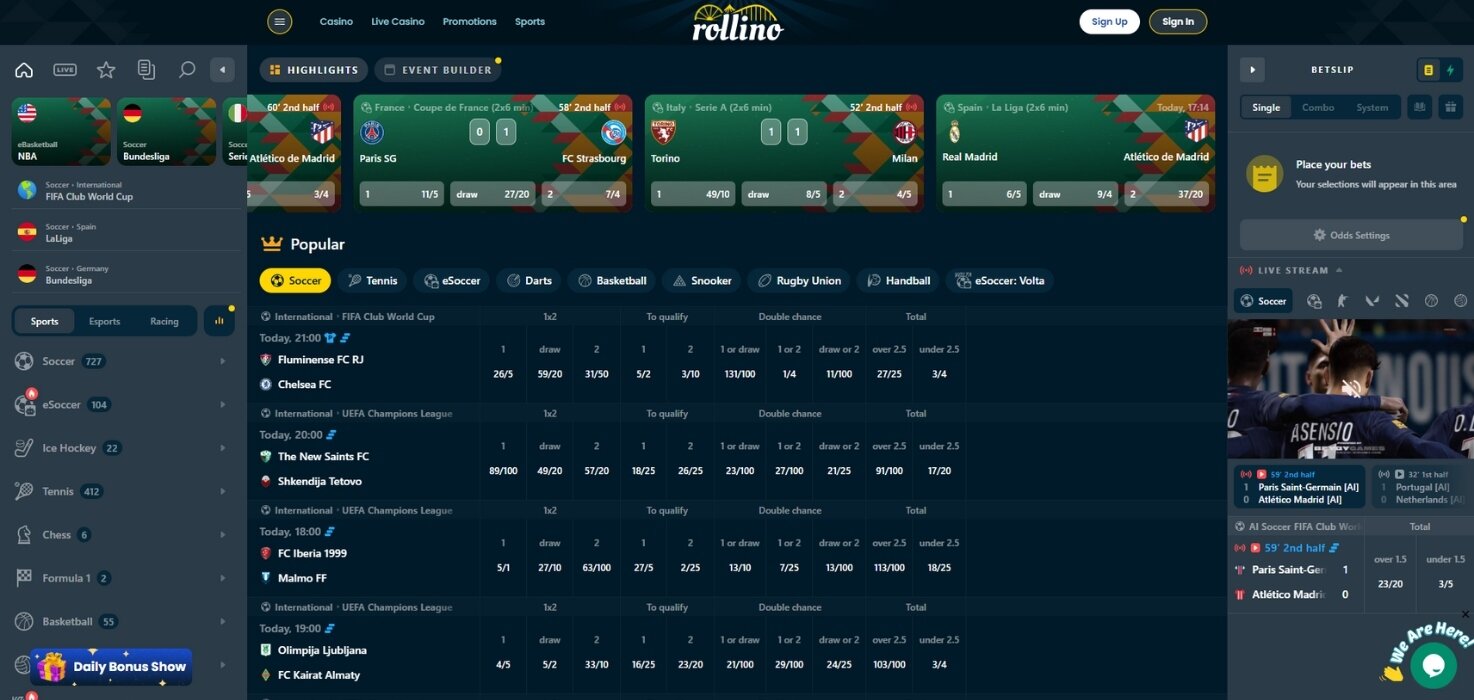This screenshot has width=1474, height=700.
Task: Filter popular events by Snooker
Action: coord(701,281)
